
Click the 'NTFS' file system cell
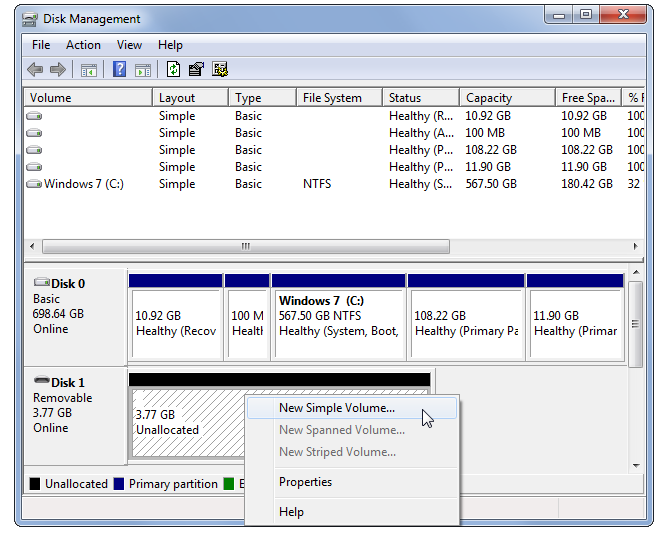(x=317, y=184)
